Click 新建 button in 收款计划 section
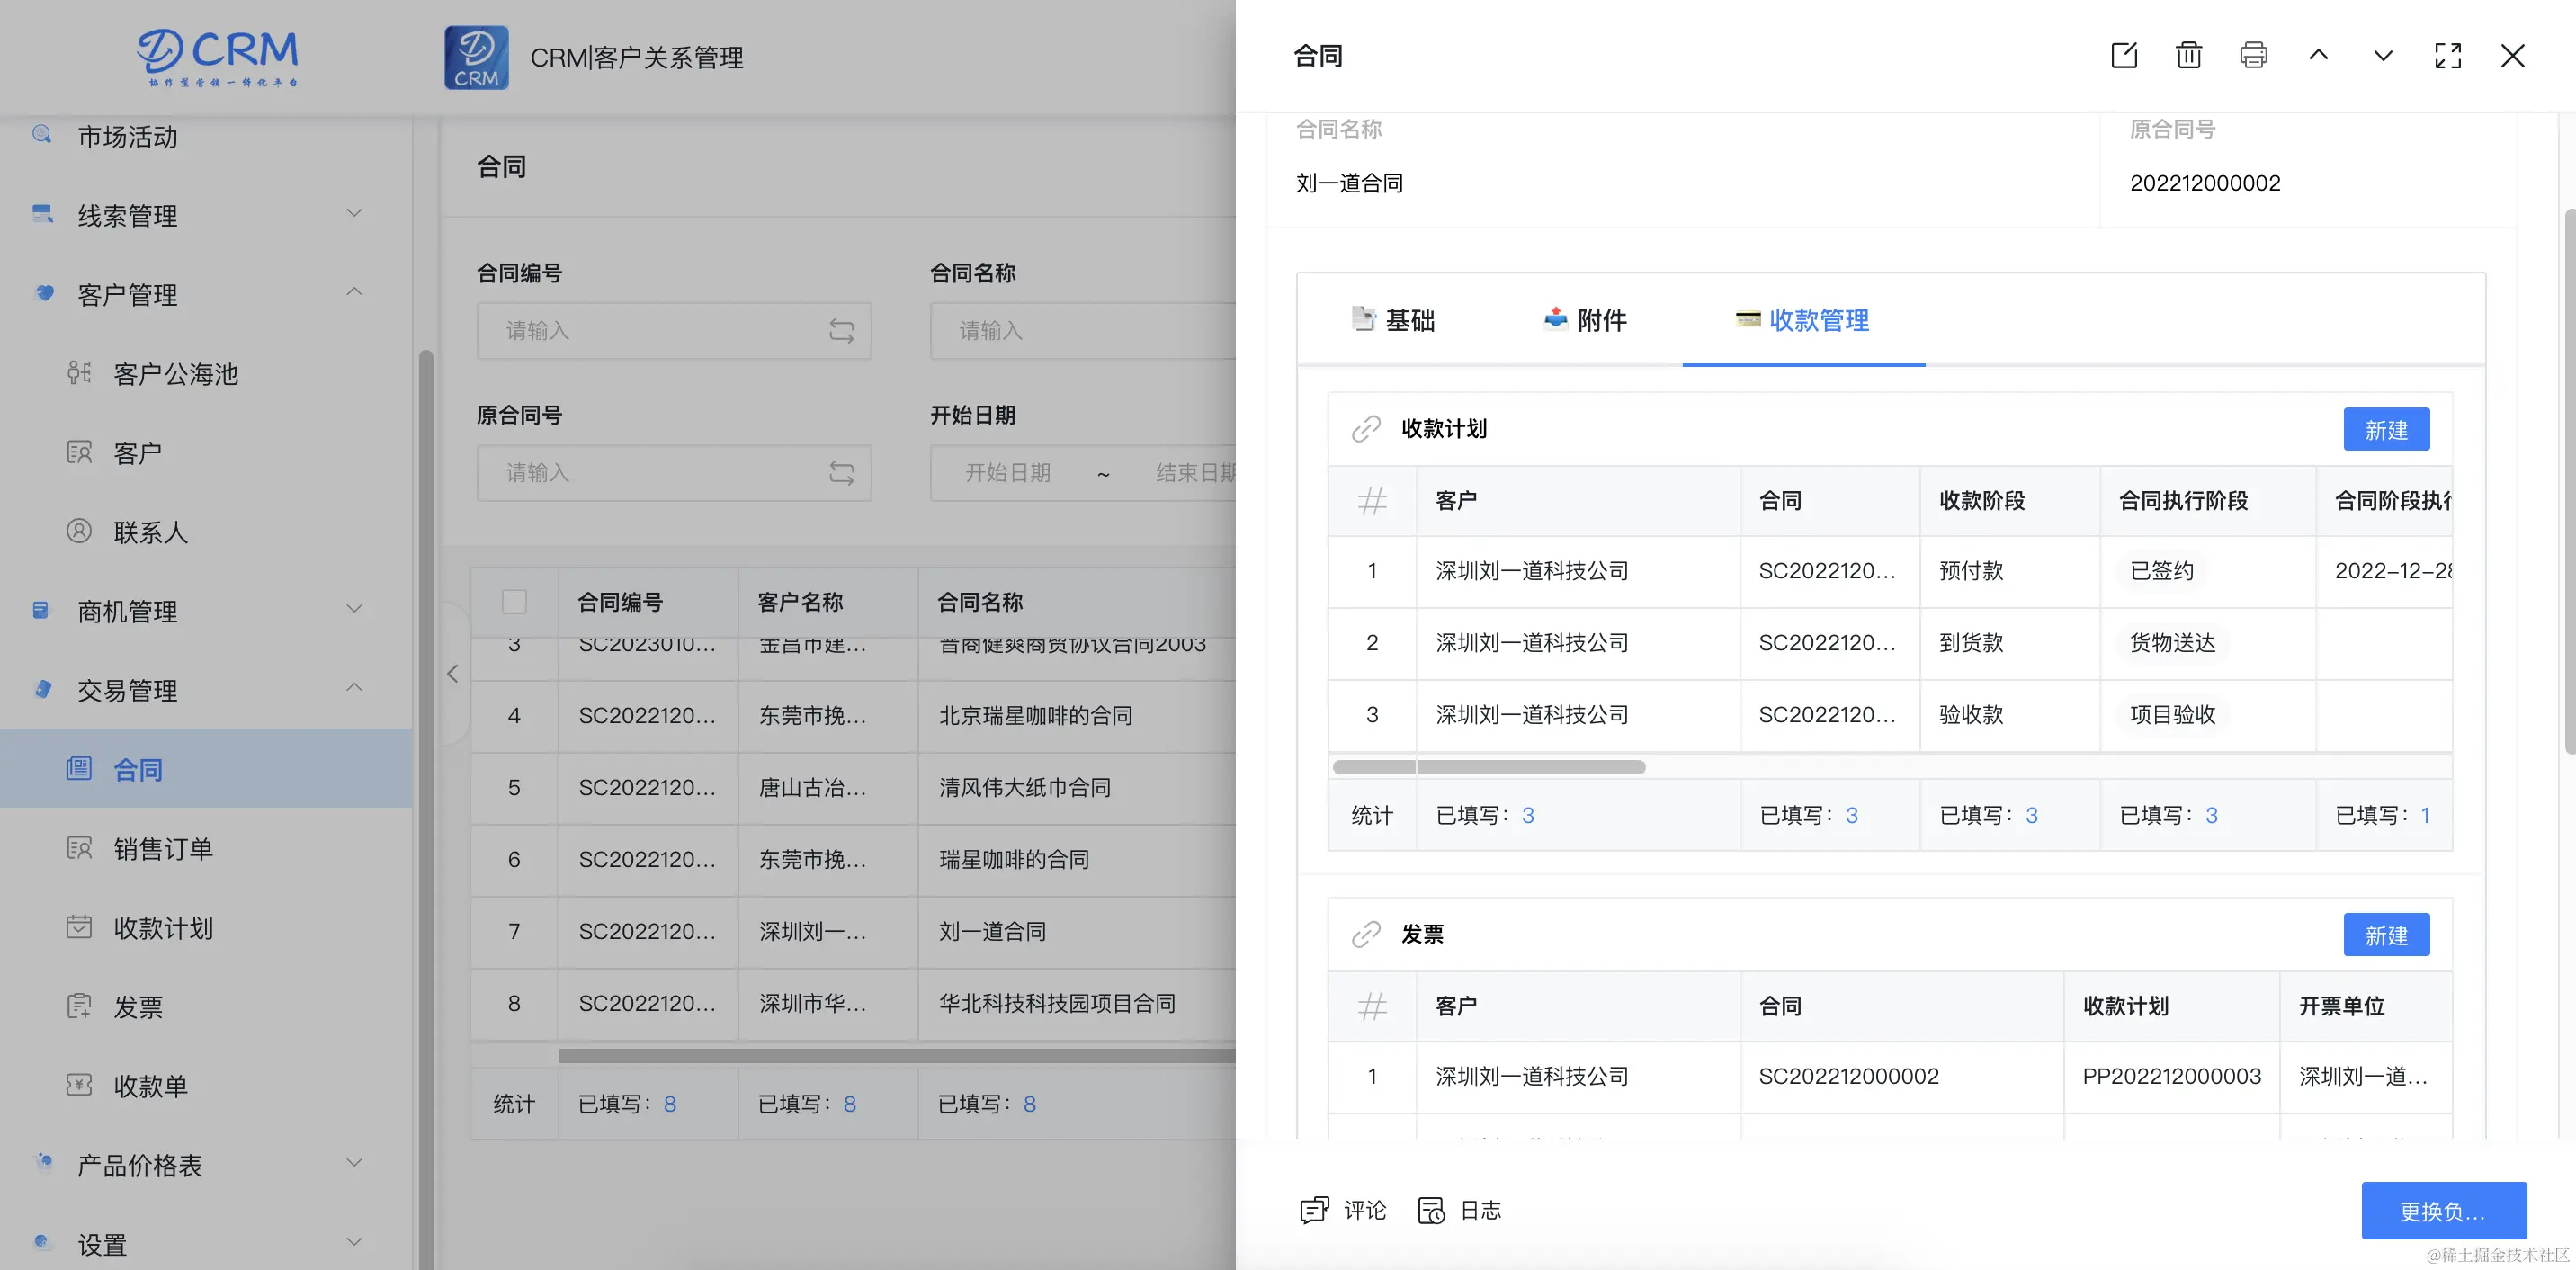The height and width of the screenshot is (1270, 2576). point(2385,430)
